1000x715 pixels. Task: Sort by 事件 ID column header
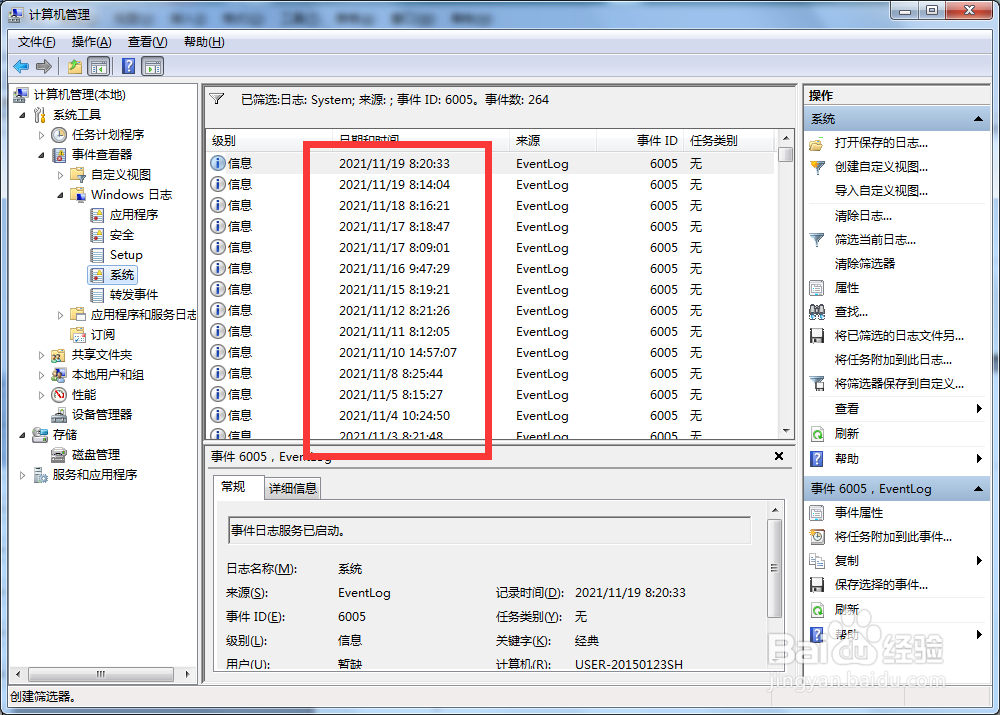[640, 141]
